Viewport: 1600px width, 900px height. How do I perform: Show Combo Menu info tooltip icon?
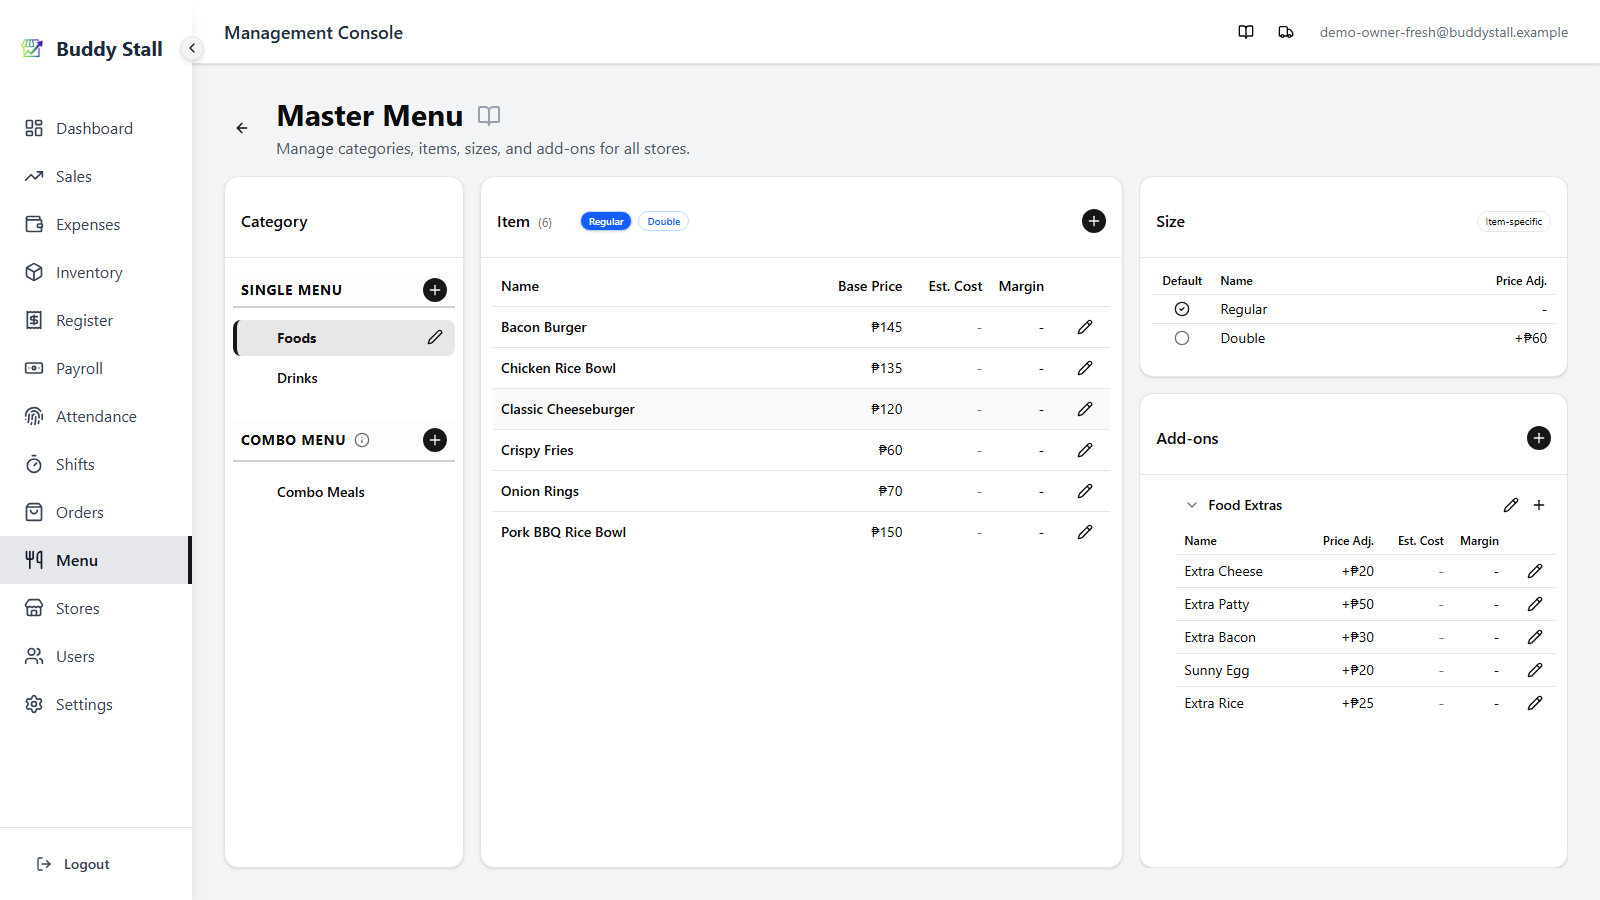pyautogui.click(x=362, y=440)
